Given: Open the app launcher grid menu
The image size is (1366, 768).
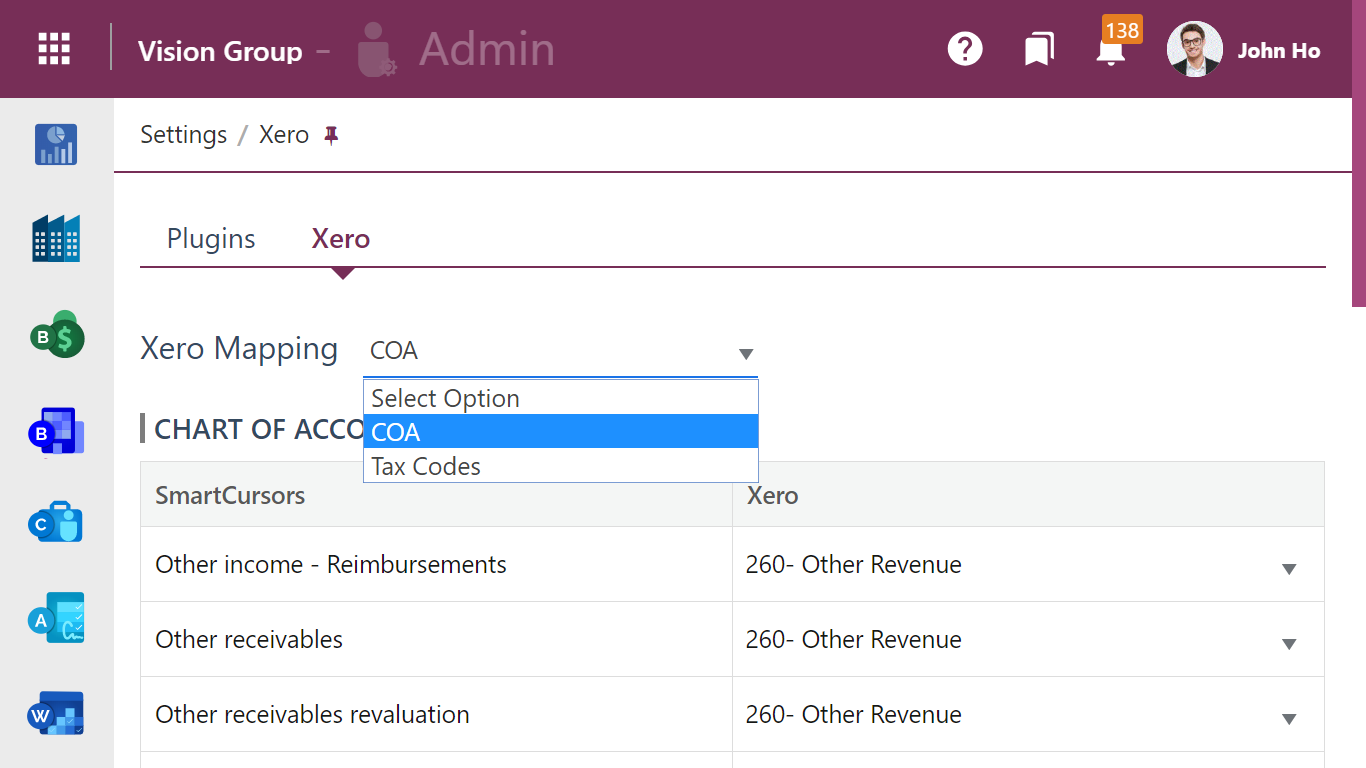Looking at the screenshot, I should click(x=54, y=49).
